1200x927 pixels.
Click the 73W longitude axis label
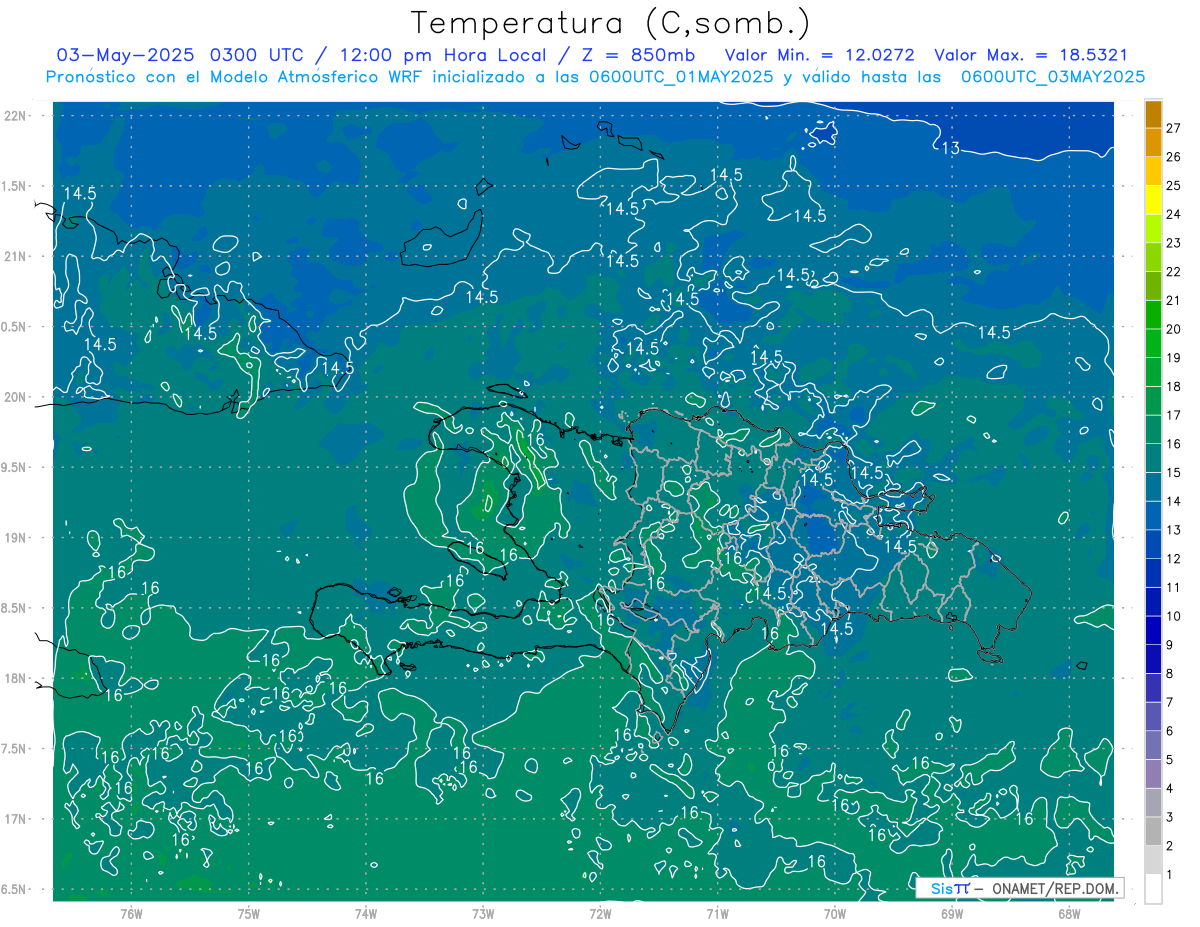(x=483, y=913)
